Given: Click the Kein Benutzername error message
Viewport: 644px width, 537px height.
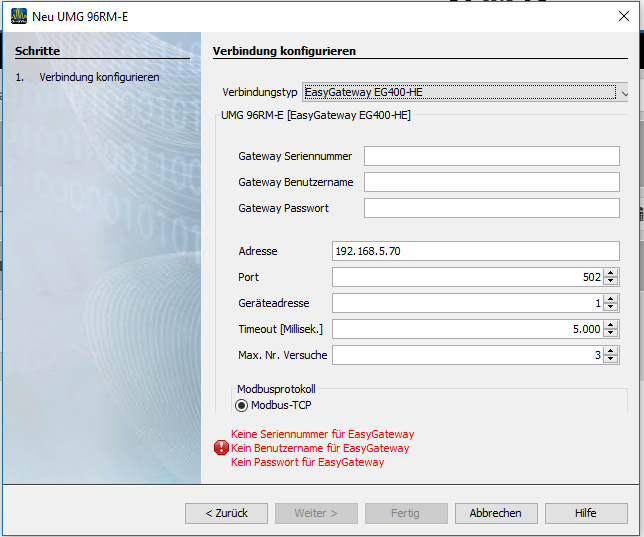Looking at the screenshot, I should tap(320, 448).
